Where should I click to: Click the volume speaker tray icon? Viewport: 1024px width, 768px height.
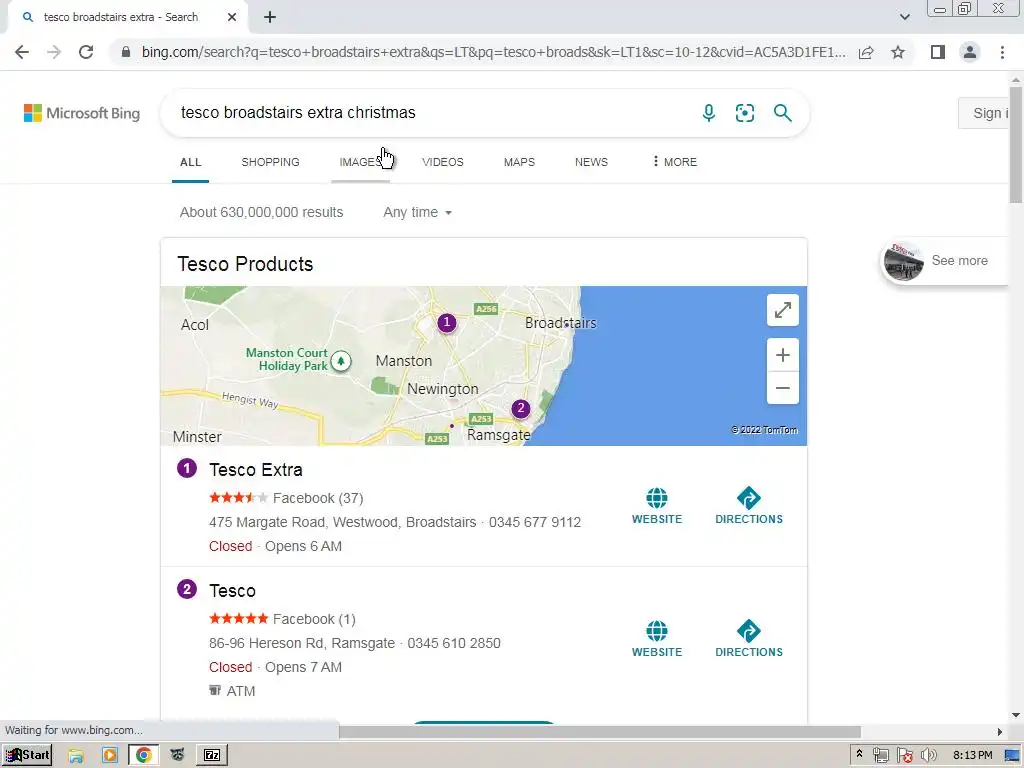point(929,755)
